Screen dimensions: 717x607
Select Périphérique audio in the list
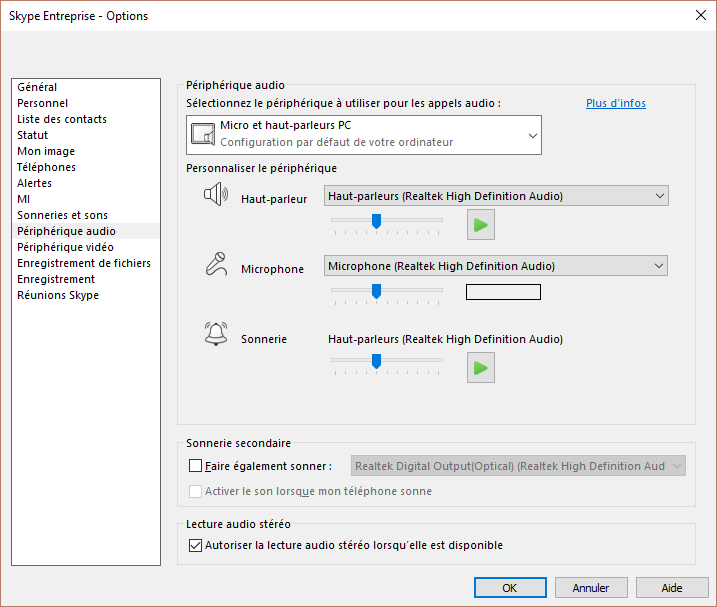click(86, 231)
